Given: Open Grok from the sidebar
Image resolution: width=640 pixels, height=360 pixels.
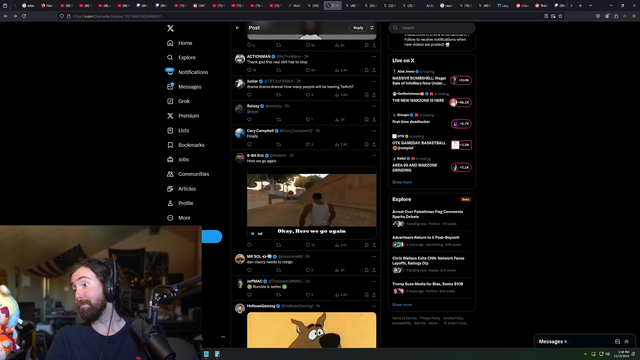Looking at the screenshot, I should click(178, 101).
